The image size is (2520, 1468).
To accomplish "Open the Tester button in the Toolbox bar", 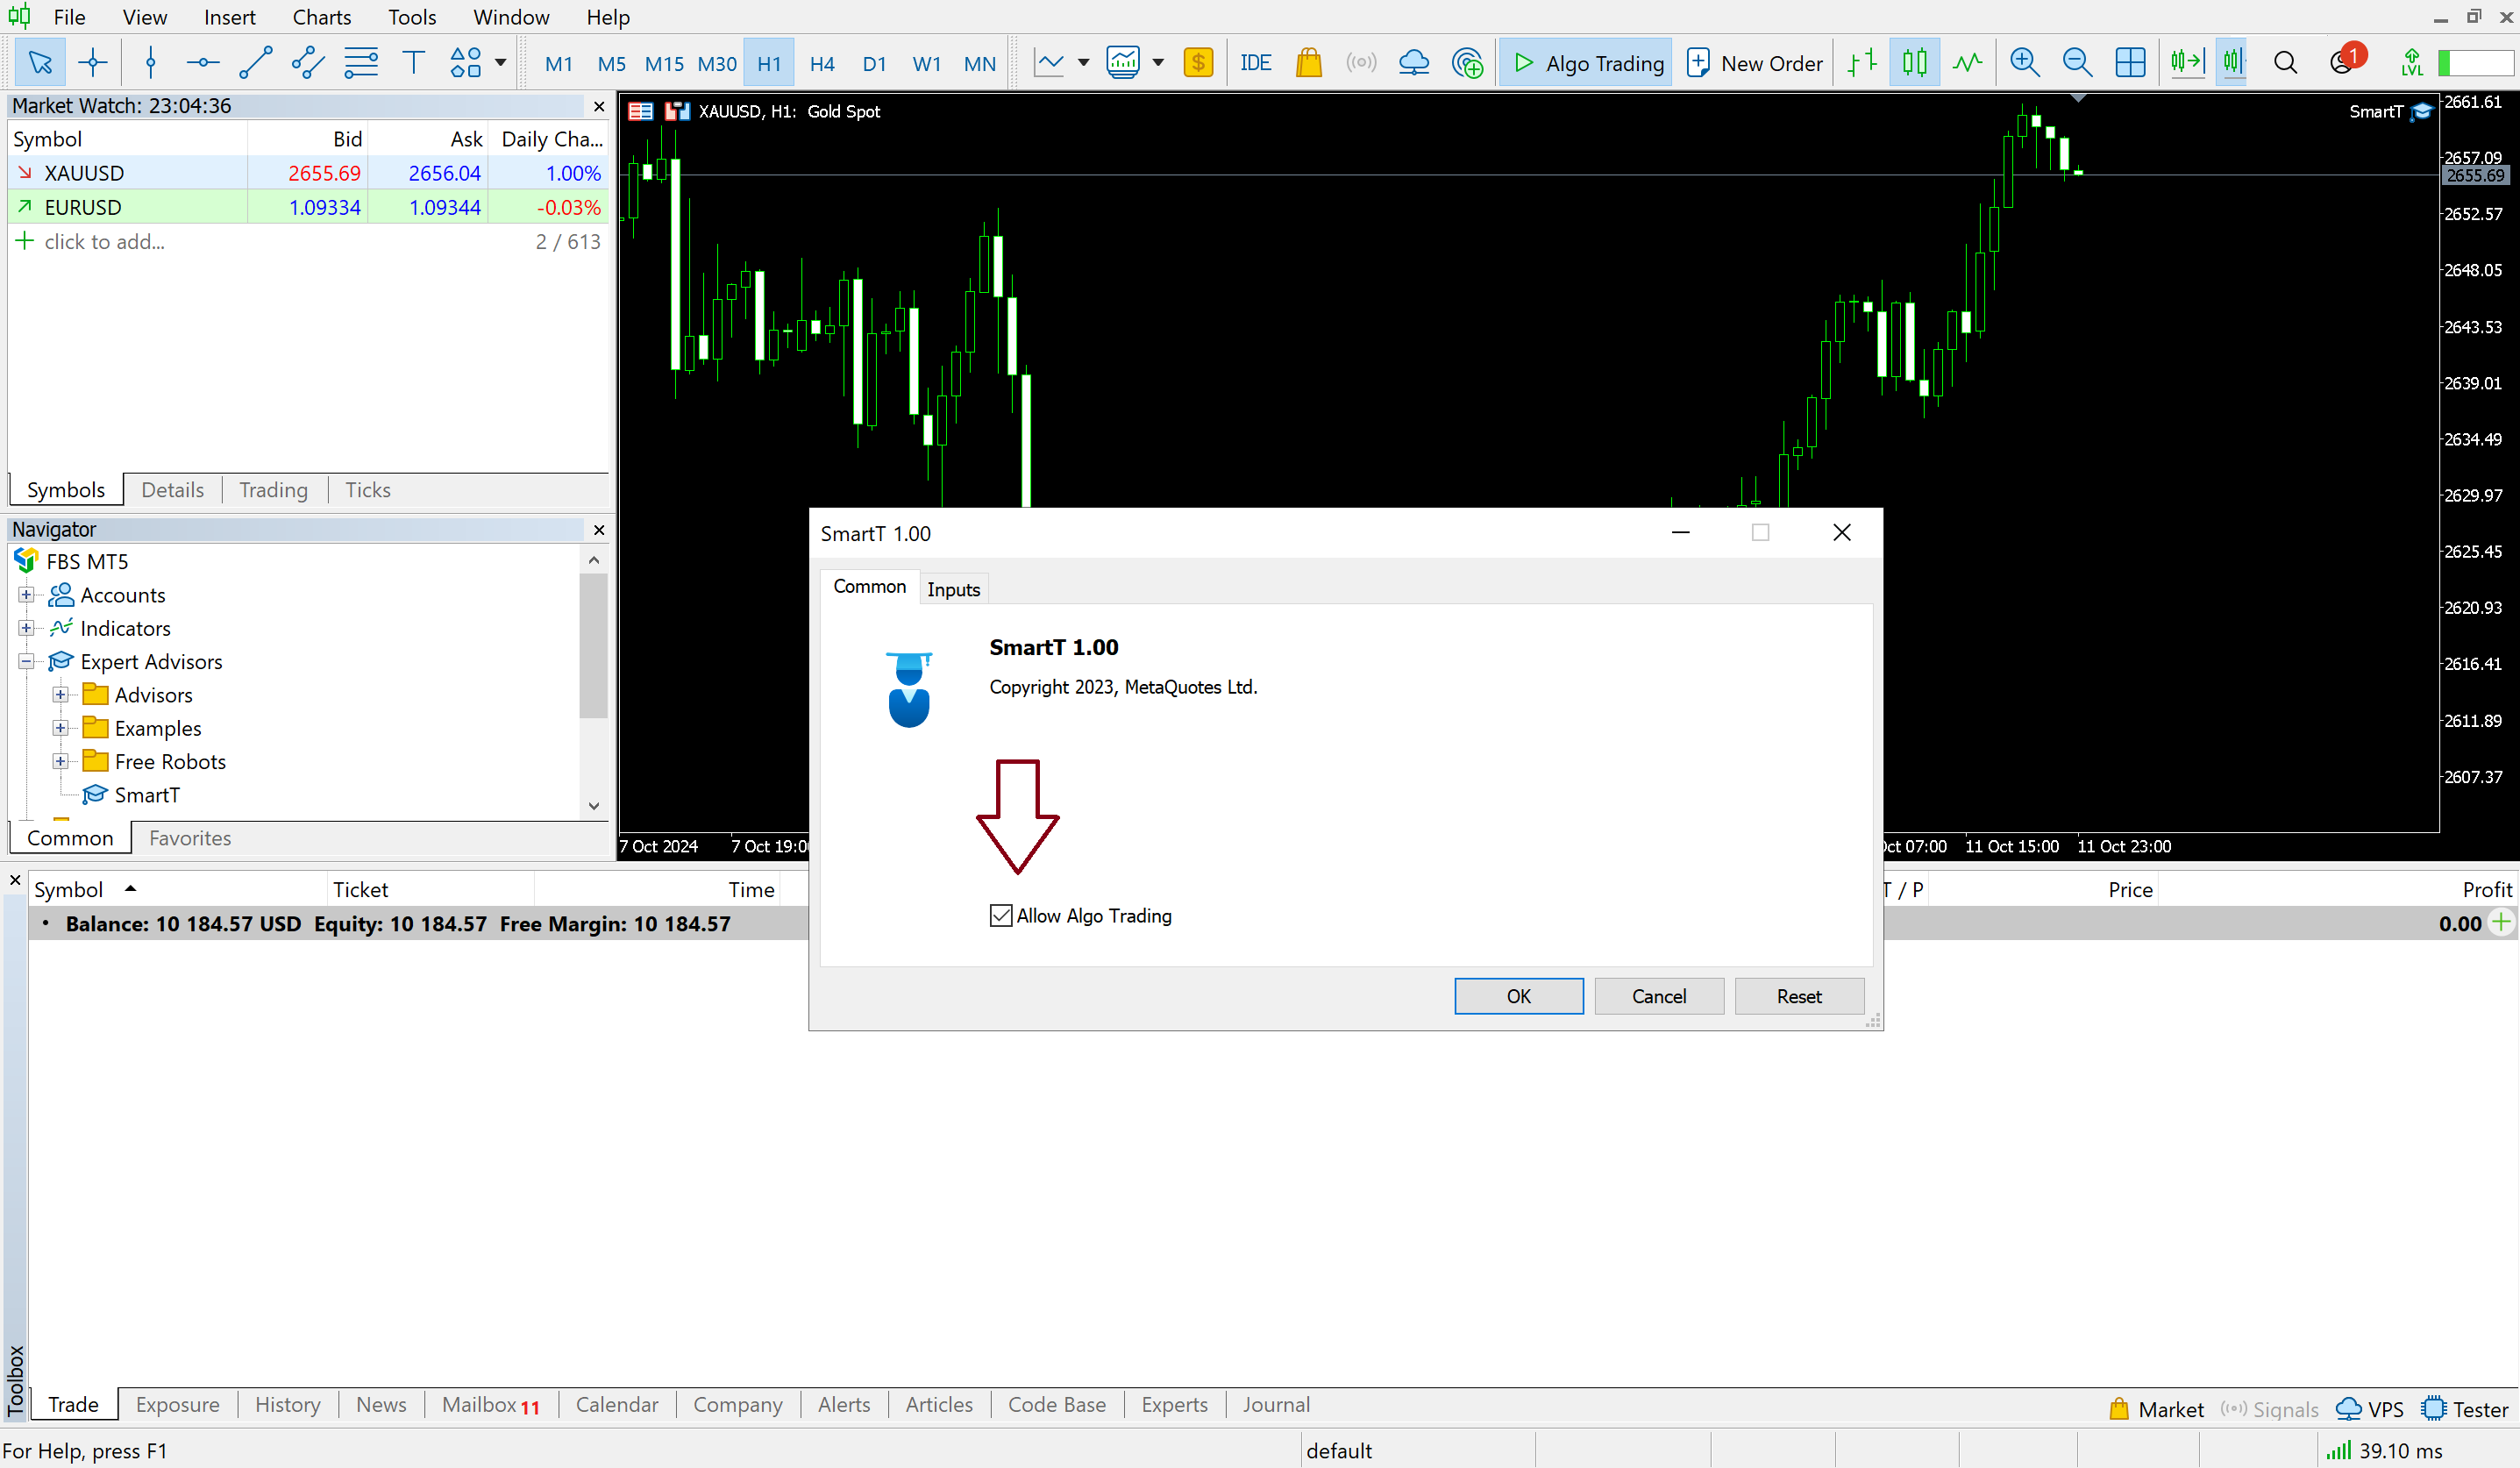I will [x=2465, y=1409].
